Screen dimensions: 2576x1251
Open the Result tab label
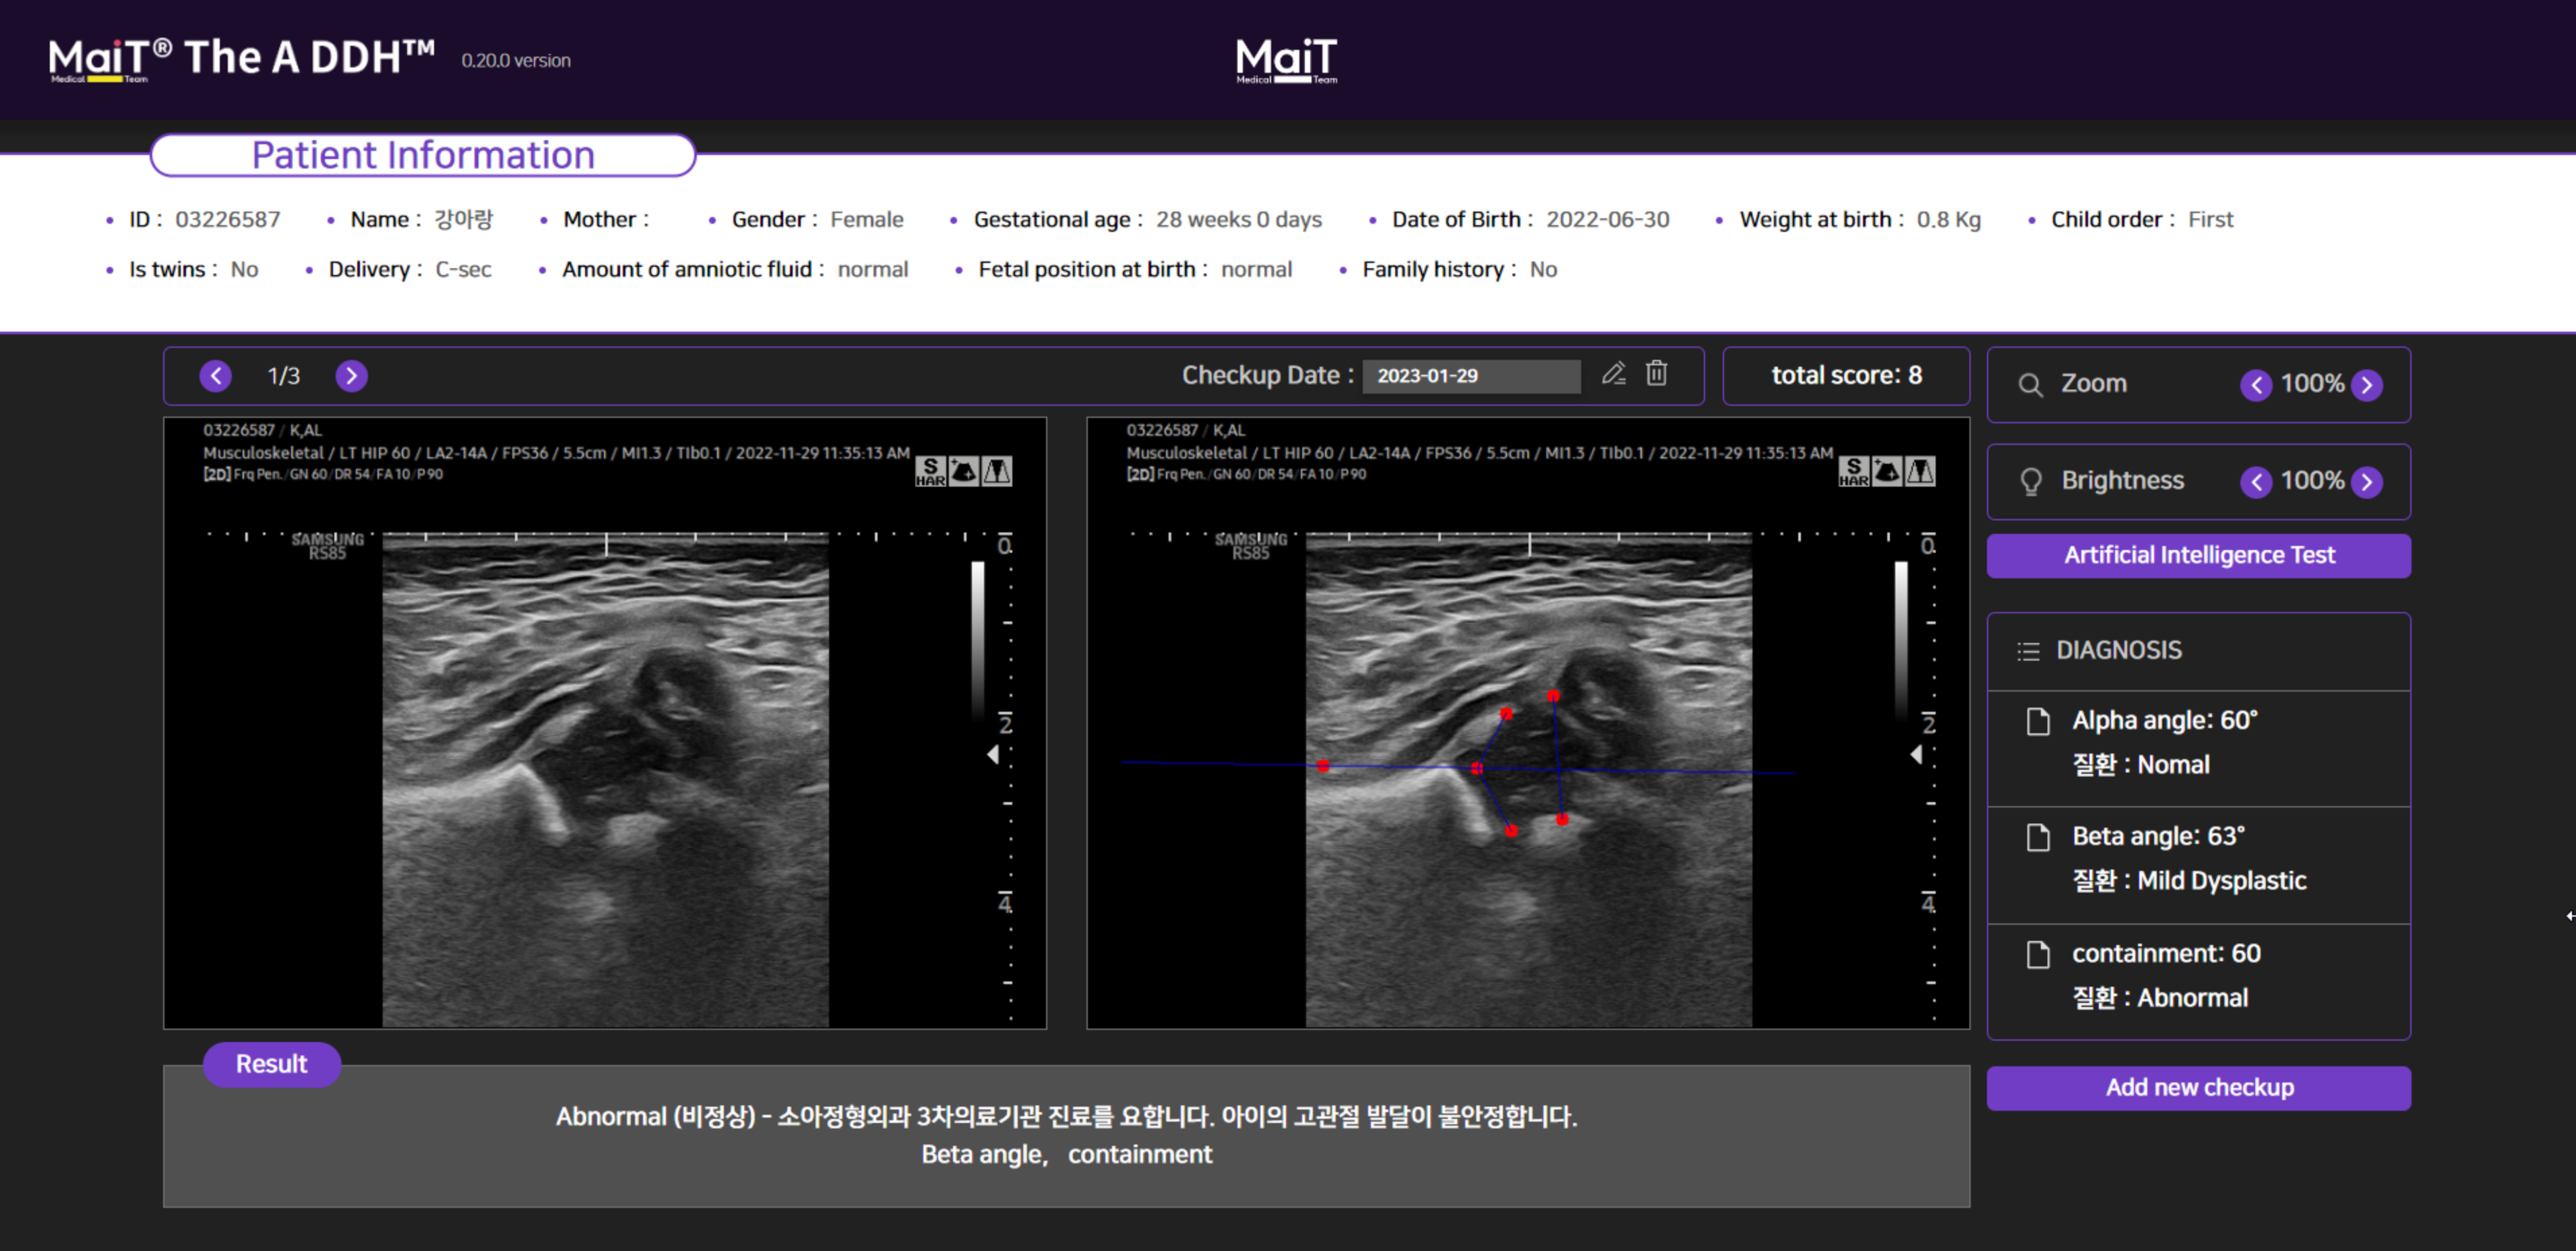(271, 1064)
